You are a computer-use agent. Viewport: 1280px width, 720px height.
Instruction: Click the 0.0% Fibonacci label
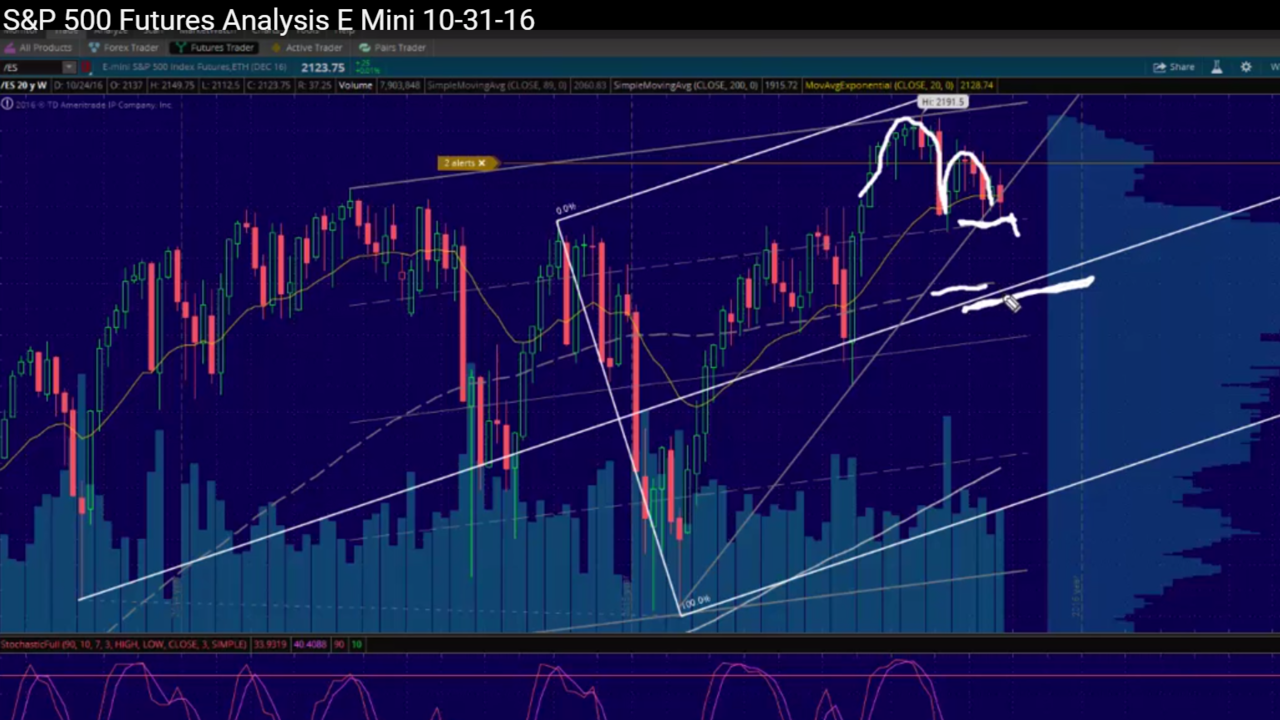tap(566, 209)
